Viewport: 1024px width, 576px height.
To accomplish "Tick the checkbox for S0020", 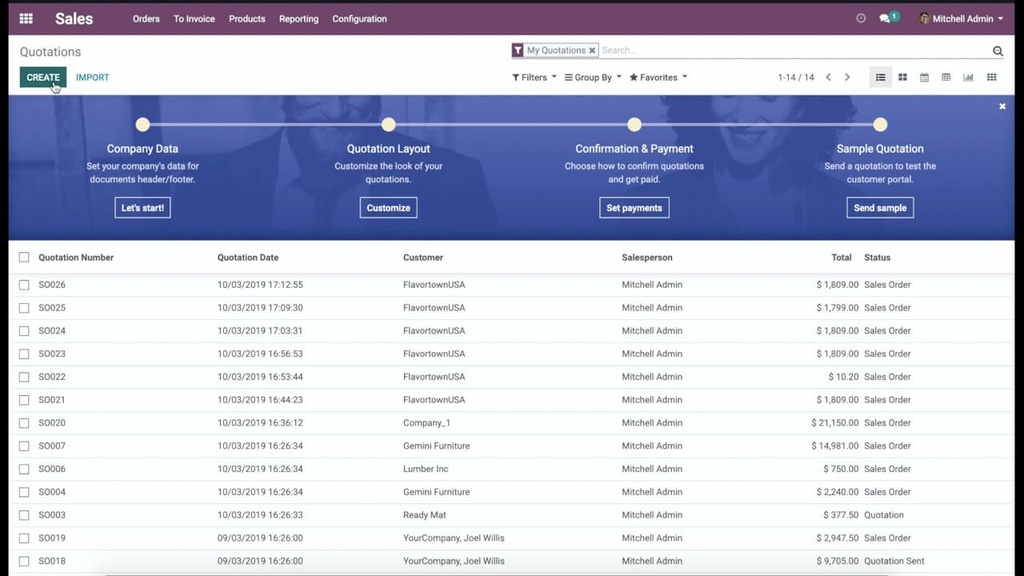I will (24, 423).
